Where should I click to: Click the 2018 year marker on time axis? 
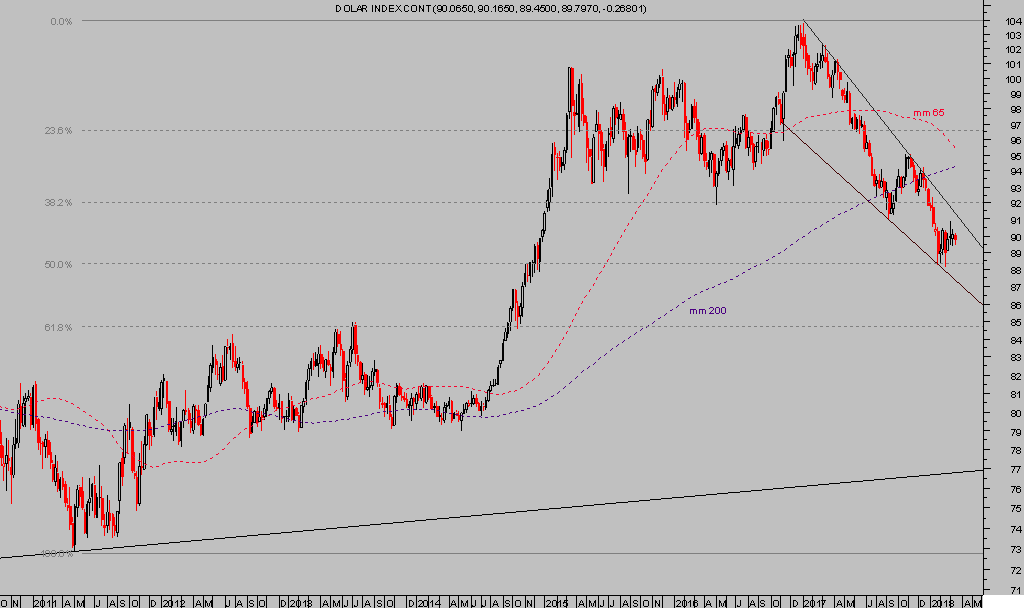(942, 603)
